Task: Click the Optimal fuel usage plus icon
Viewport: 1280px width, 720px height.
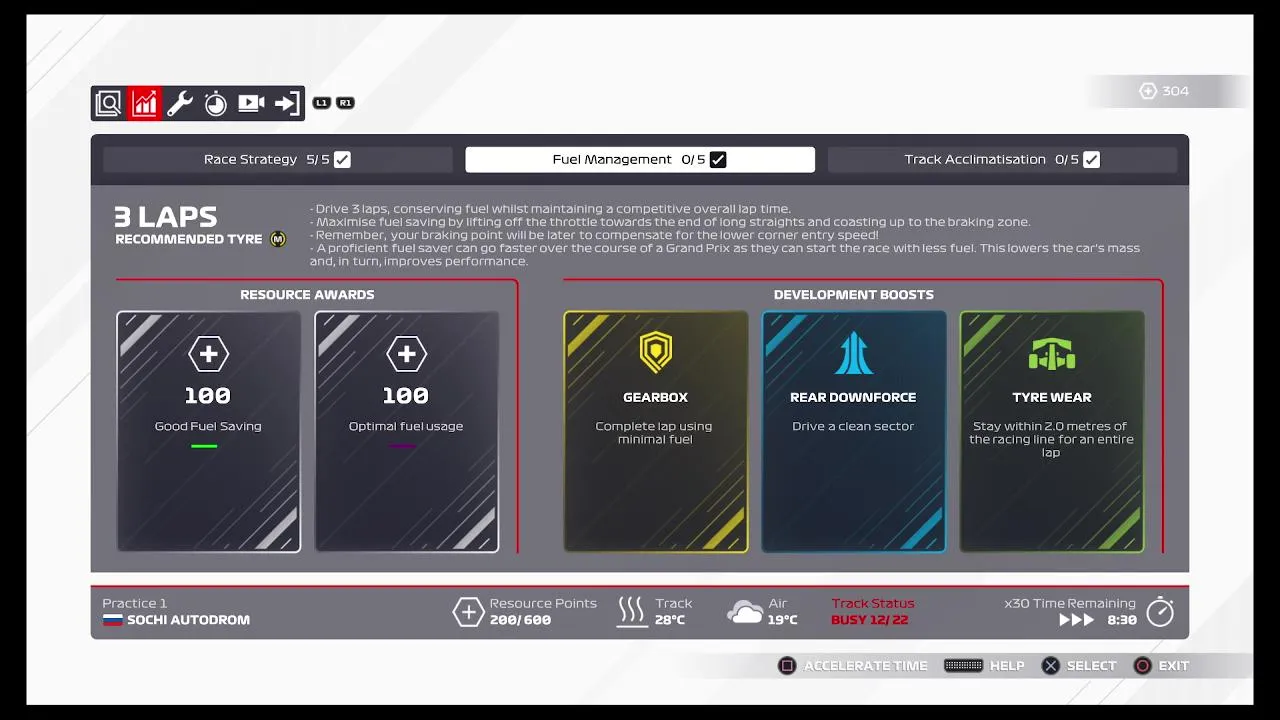Action: (x=406, y=354)
